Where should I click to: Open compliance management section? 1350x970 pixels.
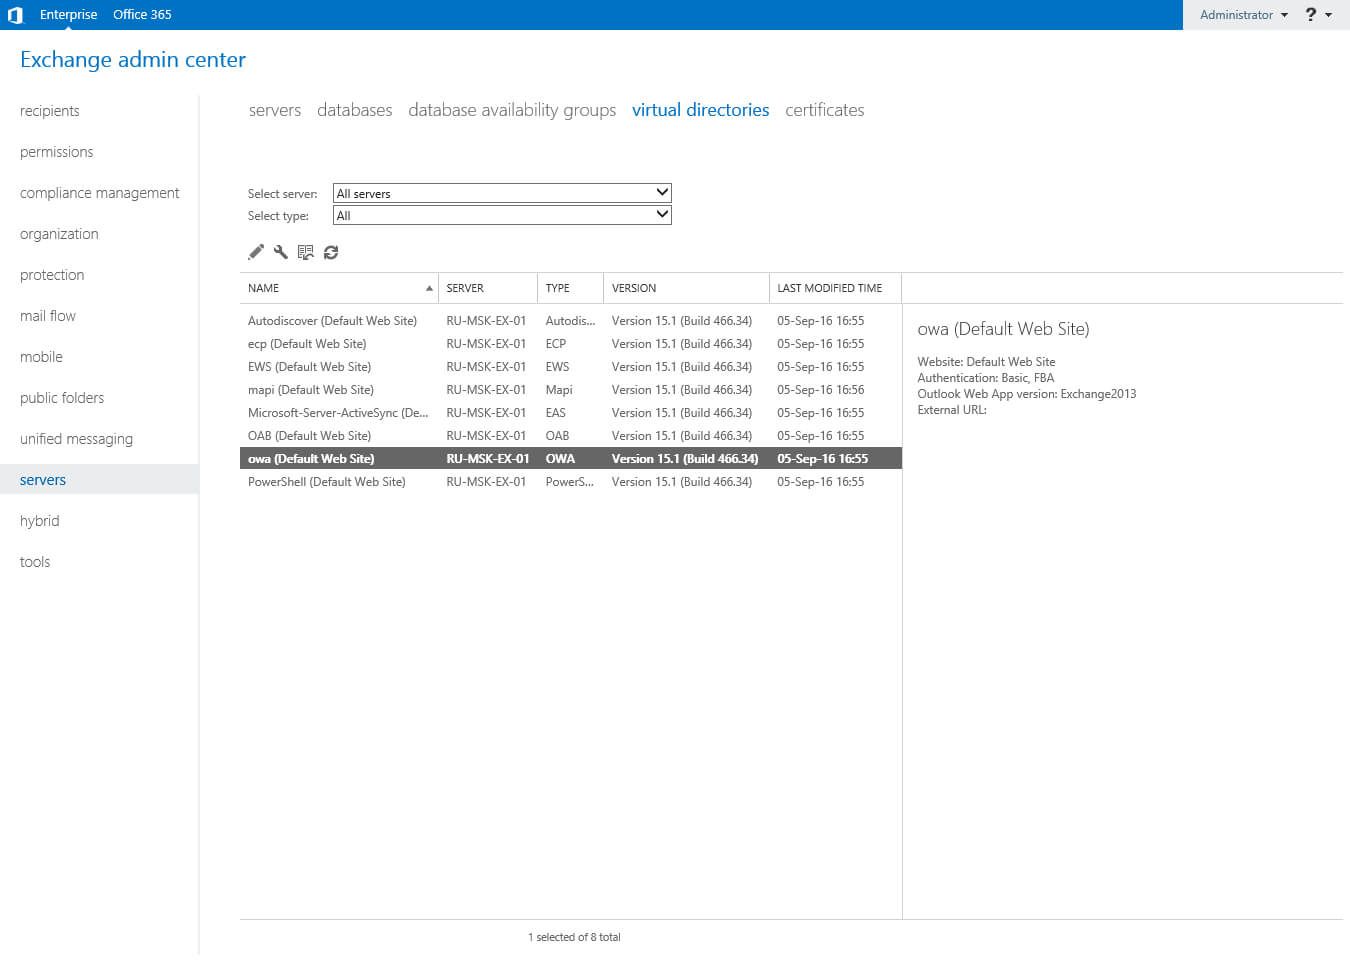[x=100, y=193]
